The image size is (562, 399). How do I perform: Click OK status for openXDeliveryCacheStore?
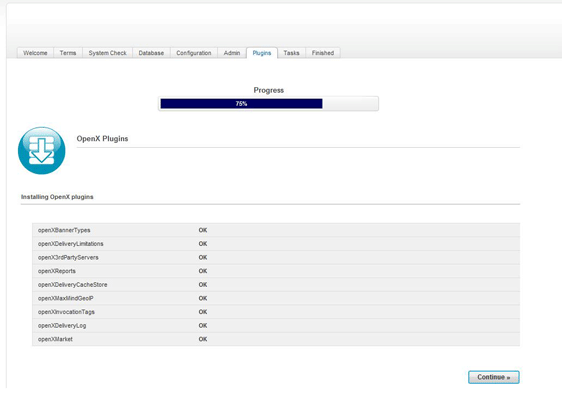pyautogui.click(x=203, y=285)
